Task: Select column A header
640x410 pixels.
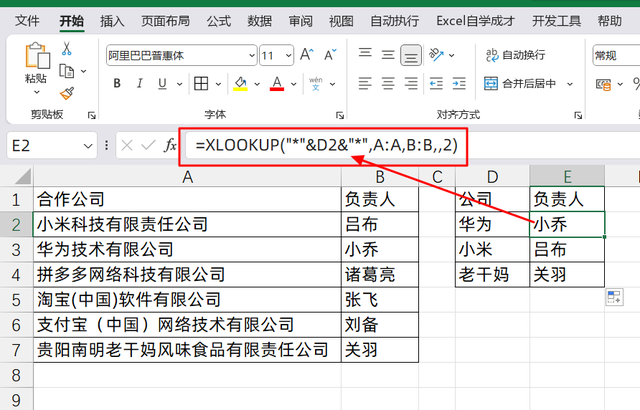Action: [x=187, y=177]
